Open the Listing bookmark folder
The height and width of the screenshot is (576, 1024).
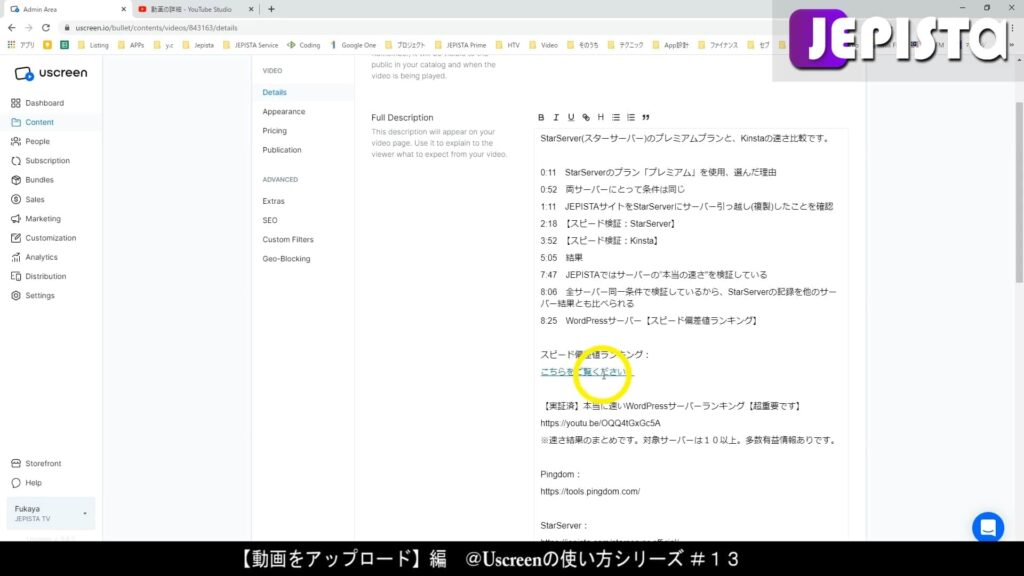[93, 45]
